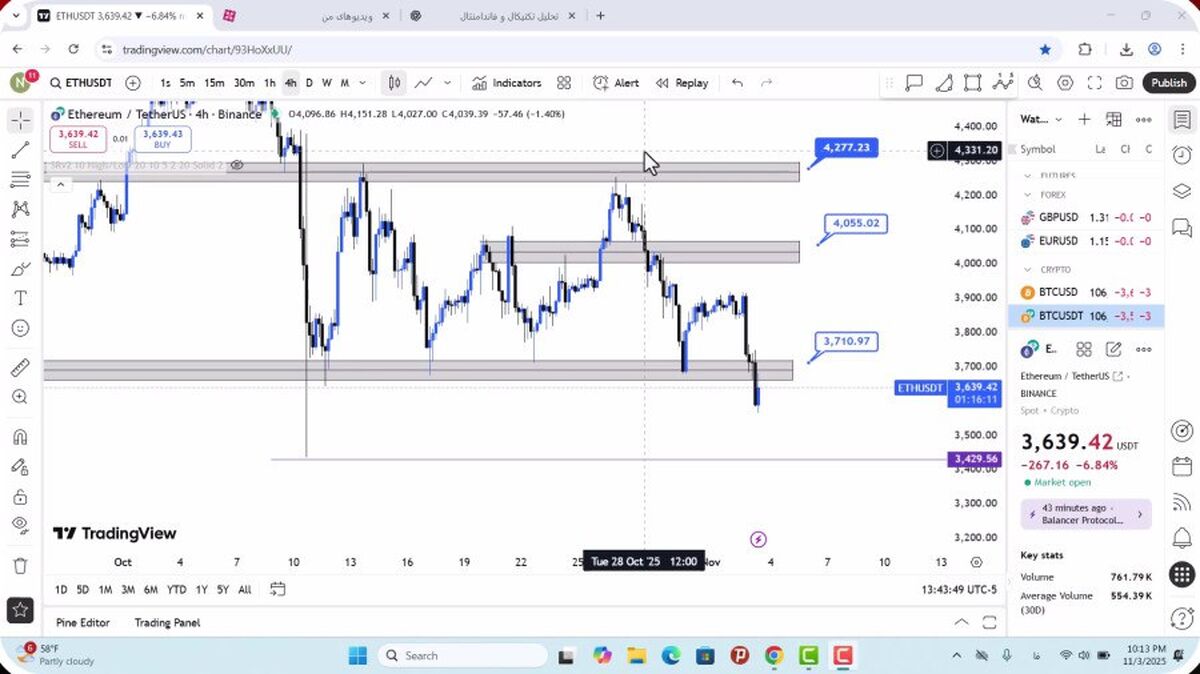This screenshot has width=1200, height=674.
Task: Select BTCUSD in the watchlist
Action: 1085,292
